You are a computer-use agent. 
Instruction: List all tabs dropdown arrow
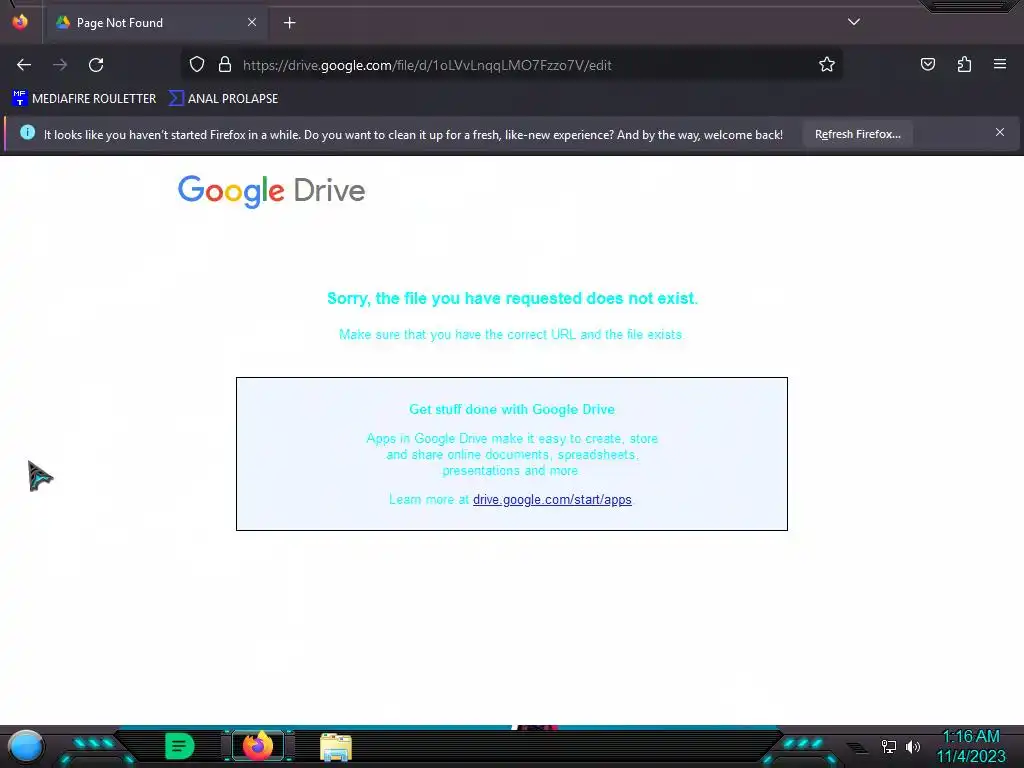coord(854,22)
